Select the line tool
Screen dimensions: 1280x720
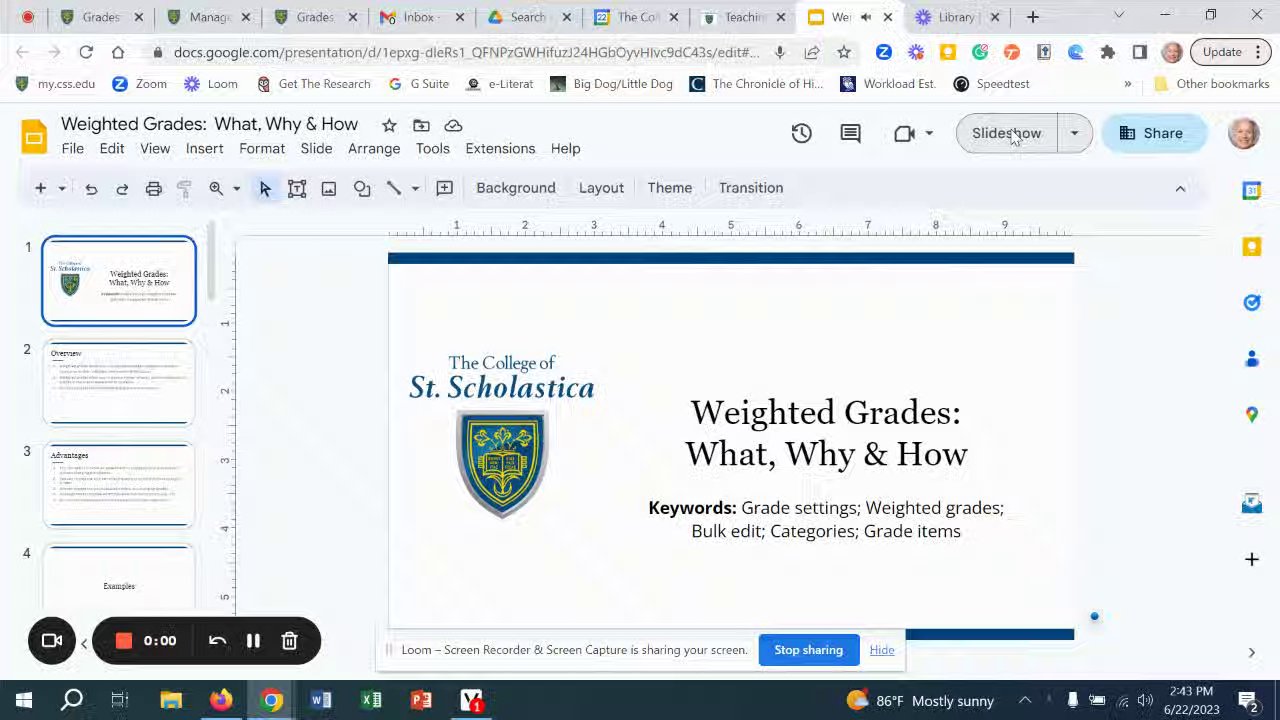(394, 188)
